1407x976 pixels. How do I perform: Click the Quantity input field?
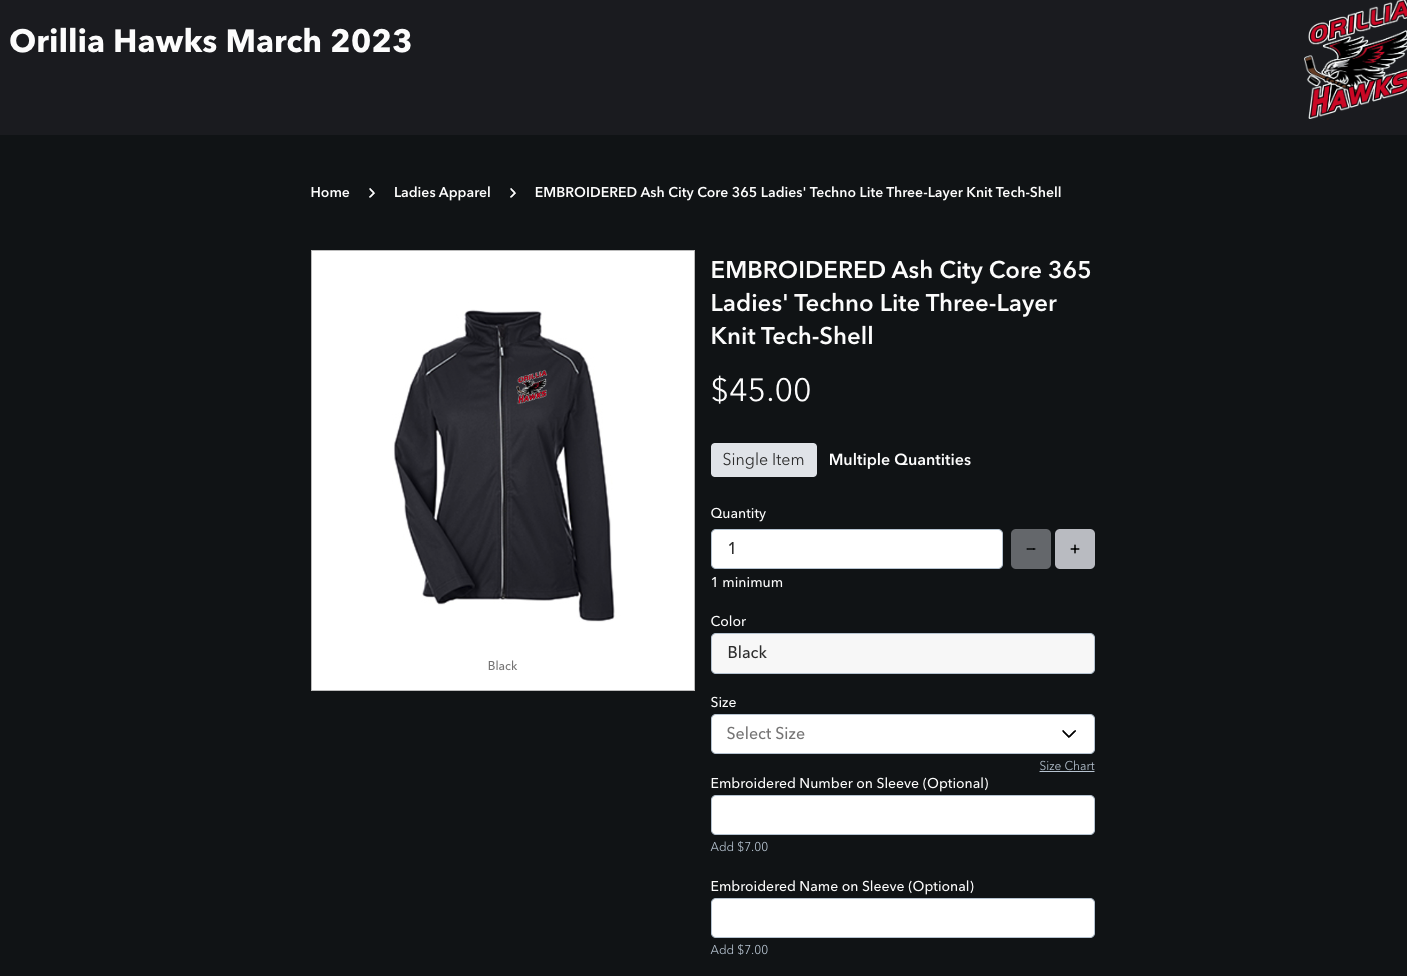pyautogui.click(x=857, y=549)
